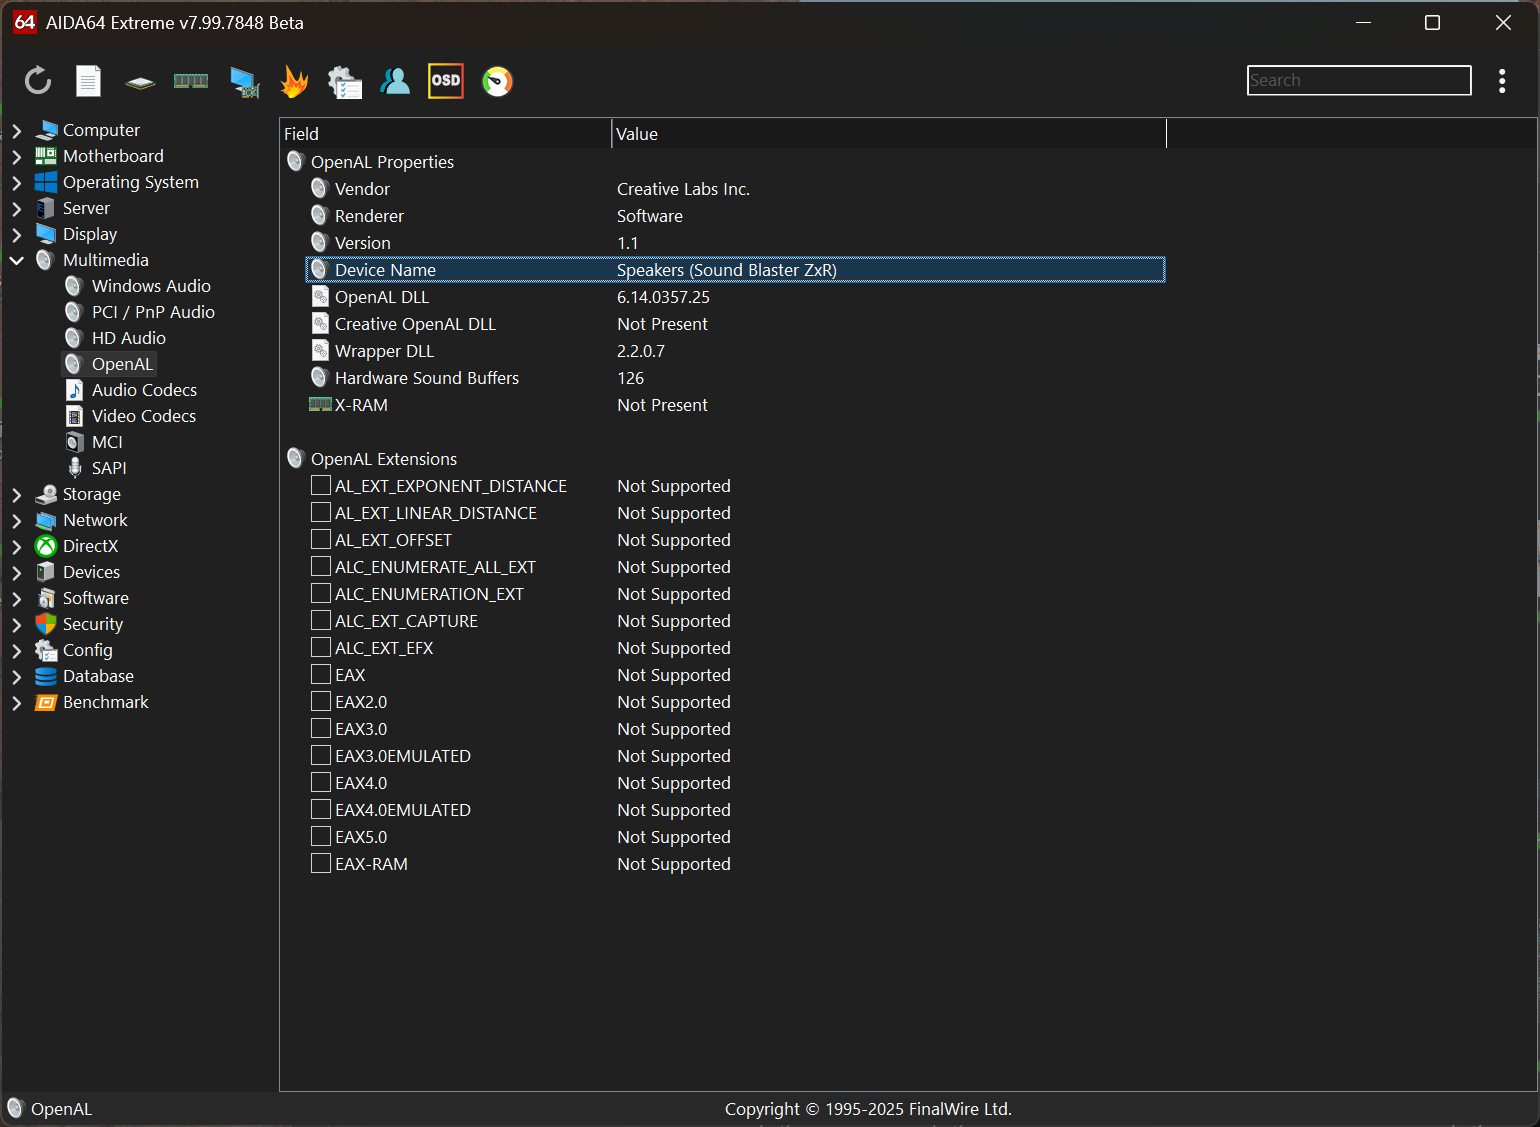Toggle the EAX5.0 checkbox
1540x1127 pixels.
(321, 836)
